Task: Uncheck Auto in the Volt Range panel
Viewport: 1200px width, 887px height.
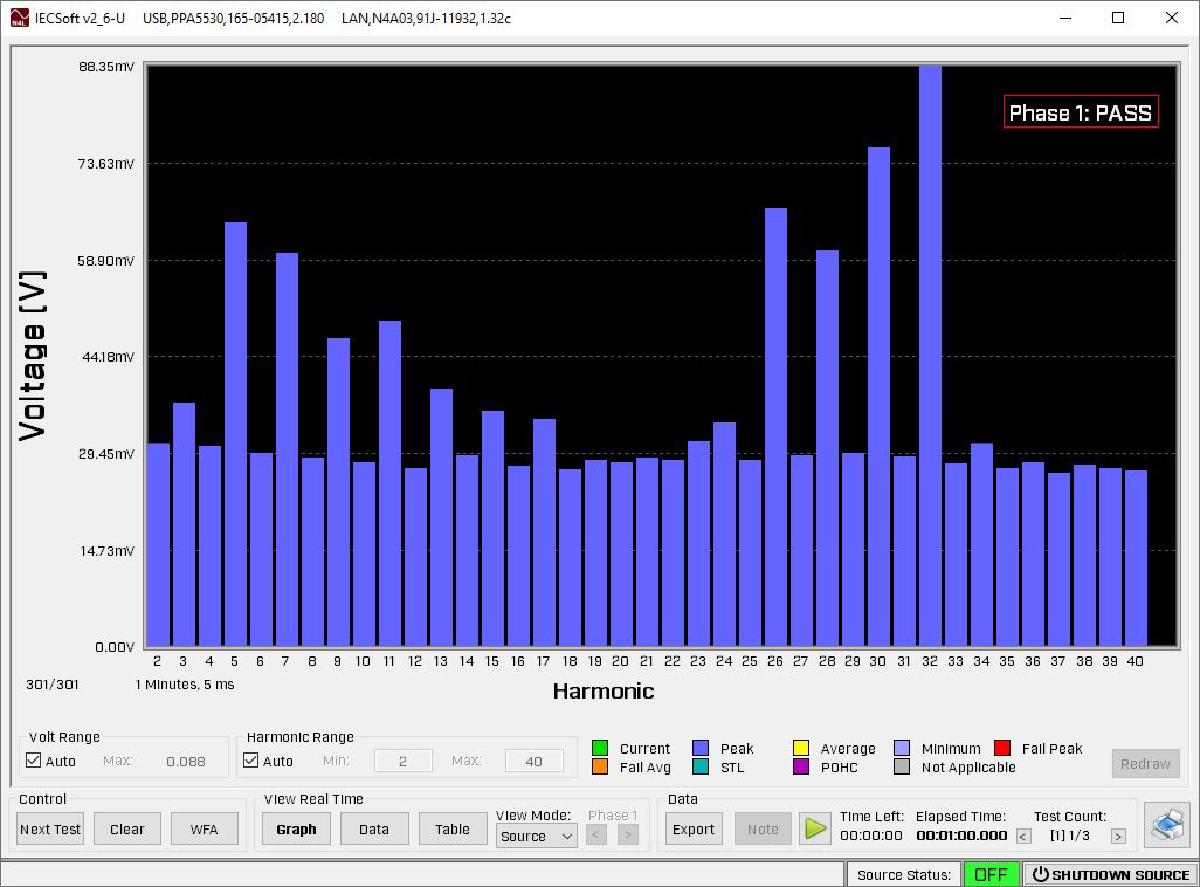Action: coord(35,760)
